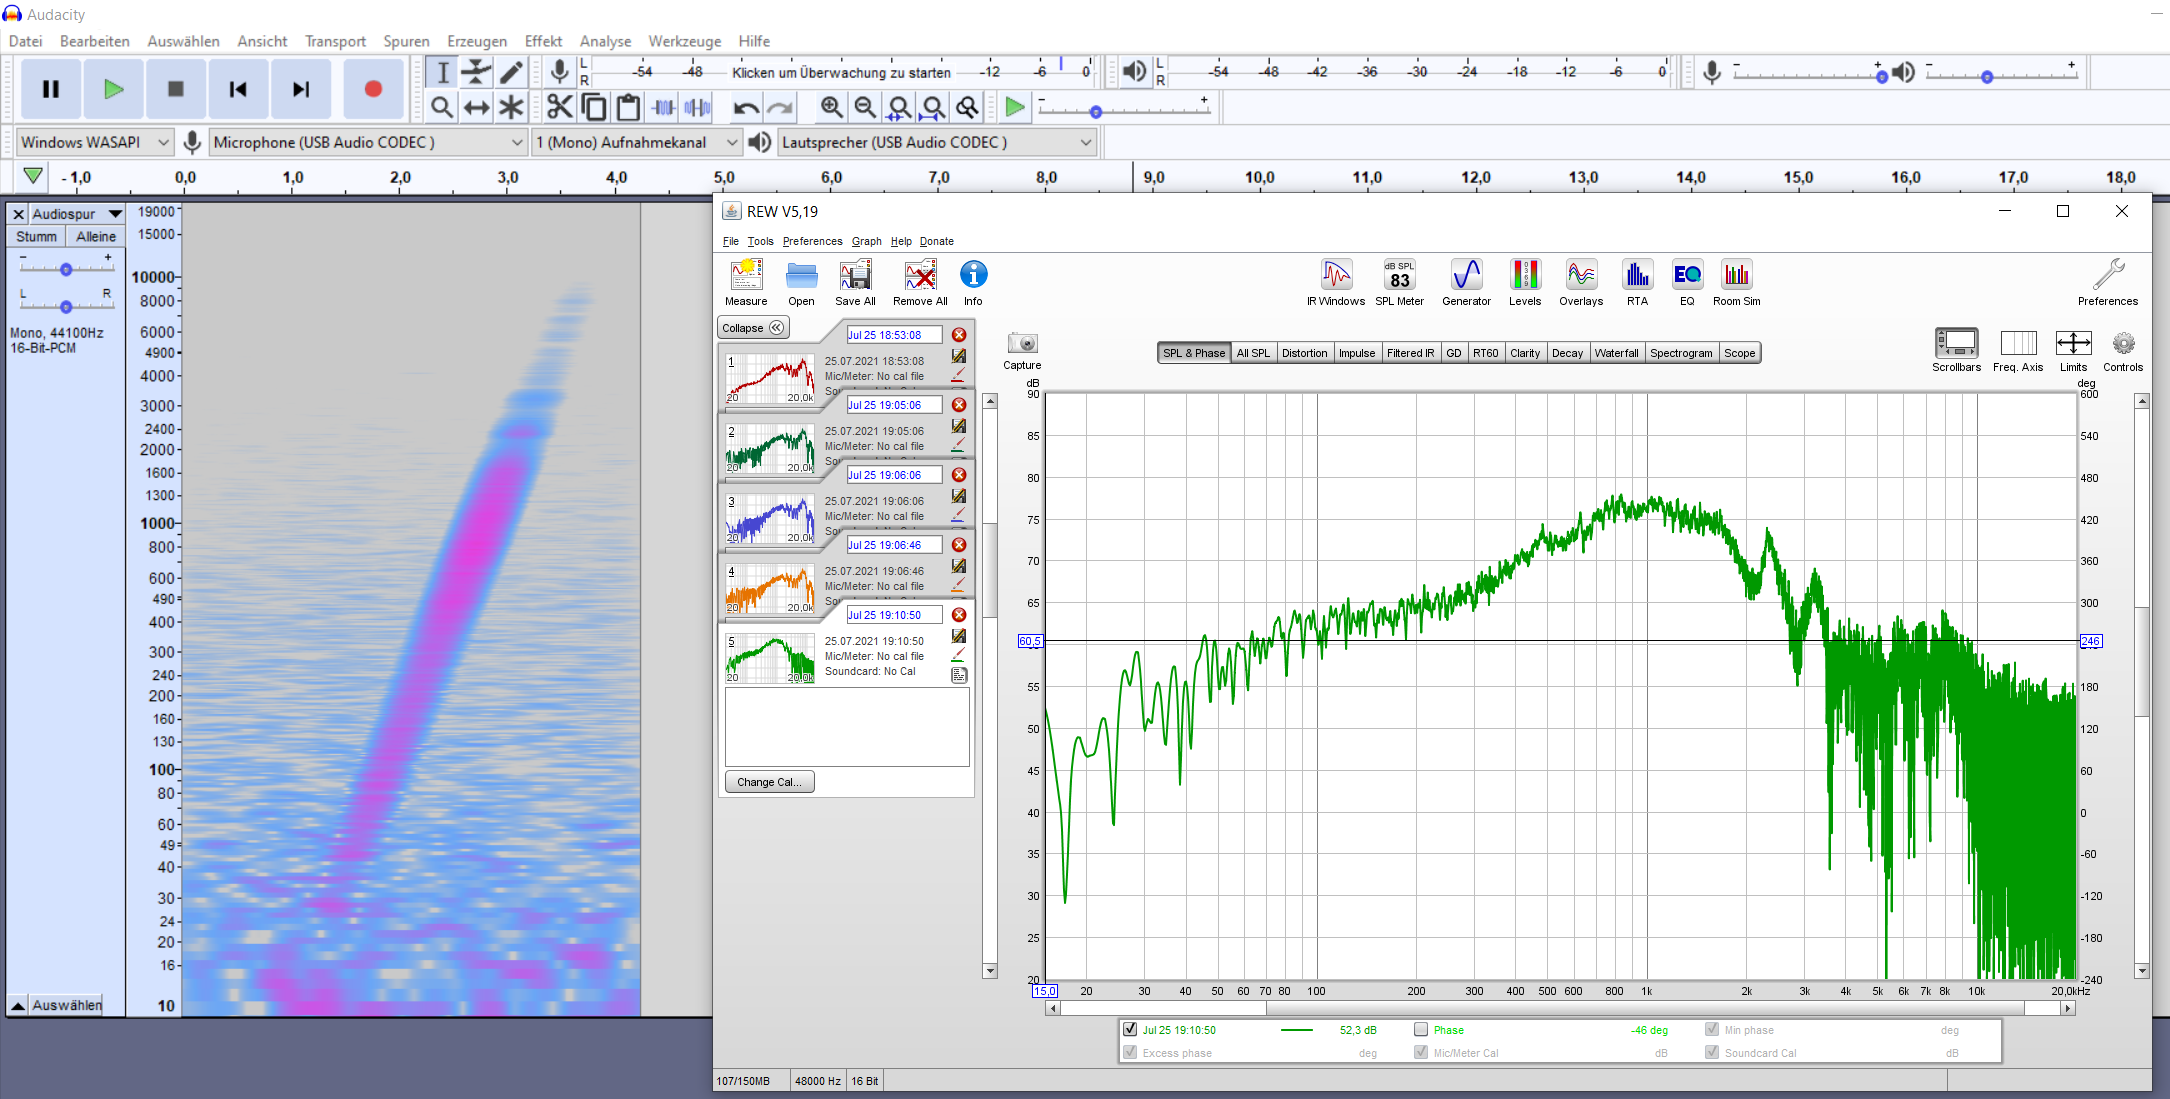This screenshot has width=2170, height=1099.
Task: Open the REW EQ window
Action: pyautogui.click(x=1687, y=283)
